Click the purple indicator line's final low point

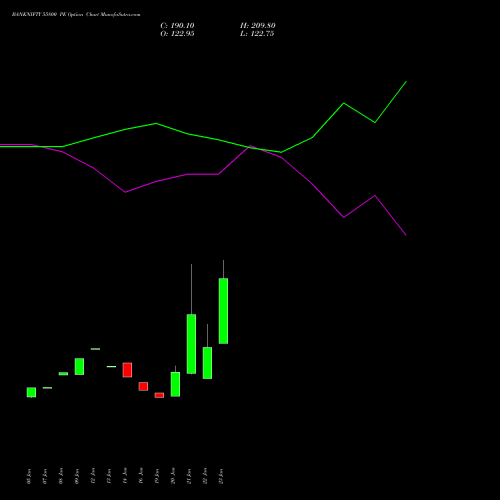(406, 235)
